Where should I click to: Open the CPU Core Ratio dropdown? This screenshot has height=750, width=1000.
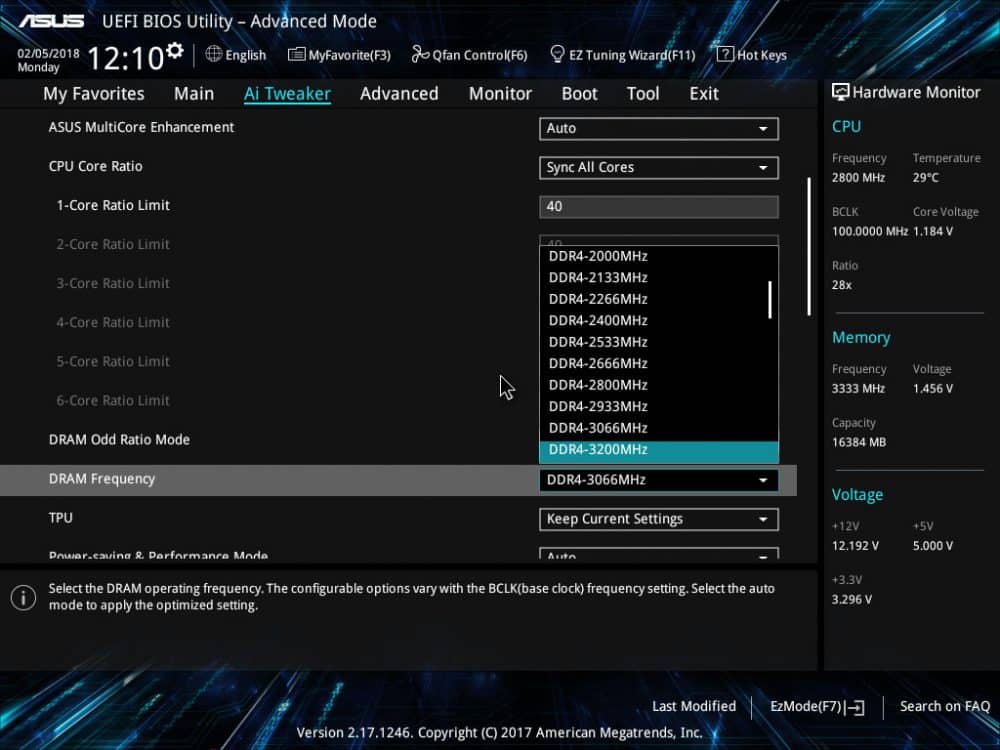(x=659, y=168)
